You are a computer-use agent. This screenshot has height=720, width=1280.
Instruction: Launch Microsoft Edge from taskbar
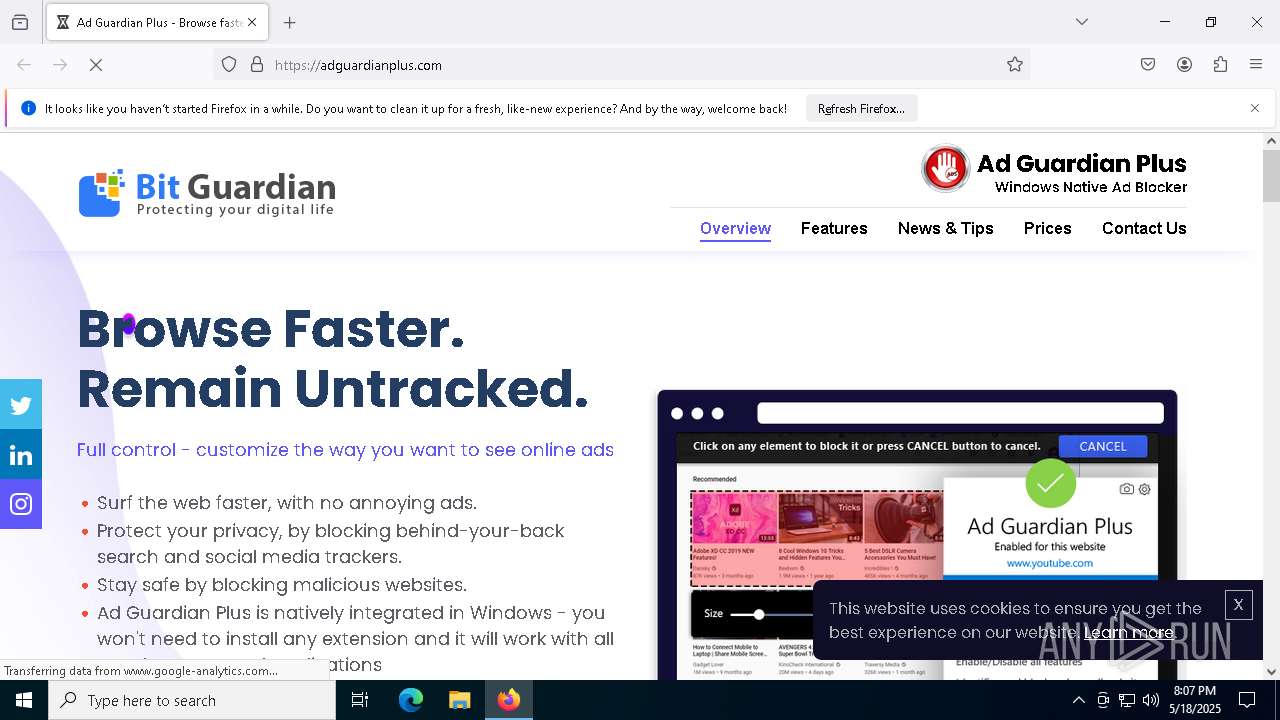click(411, 700)
